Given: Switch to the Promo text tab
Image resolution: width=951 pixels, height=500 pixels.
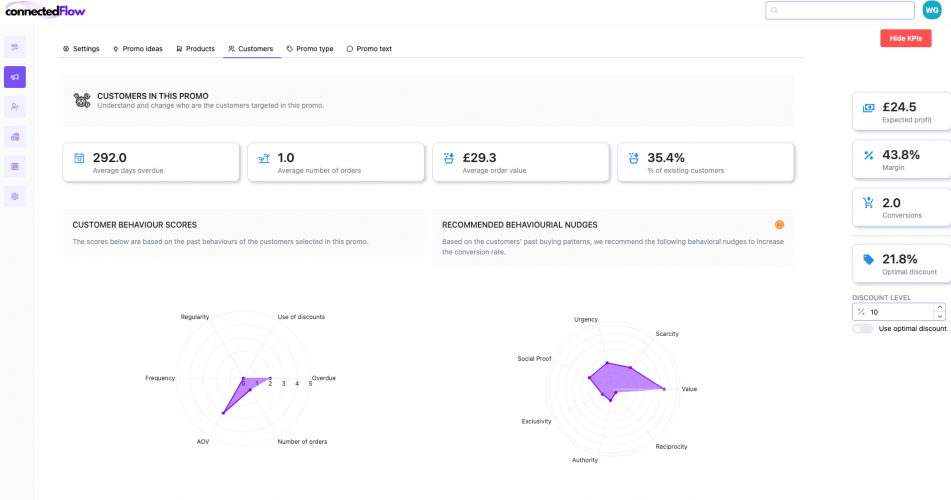Looking at the screenshot, I should 369,49.
